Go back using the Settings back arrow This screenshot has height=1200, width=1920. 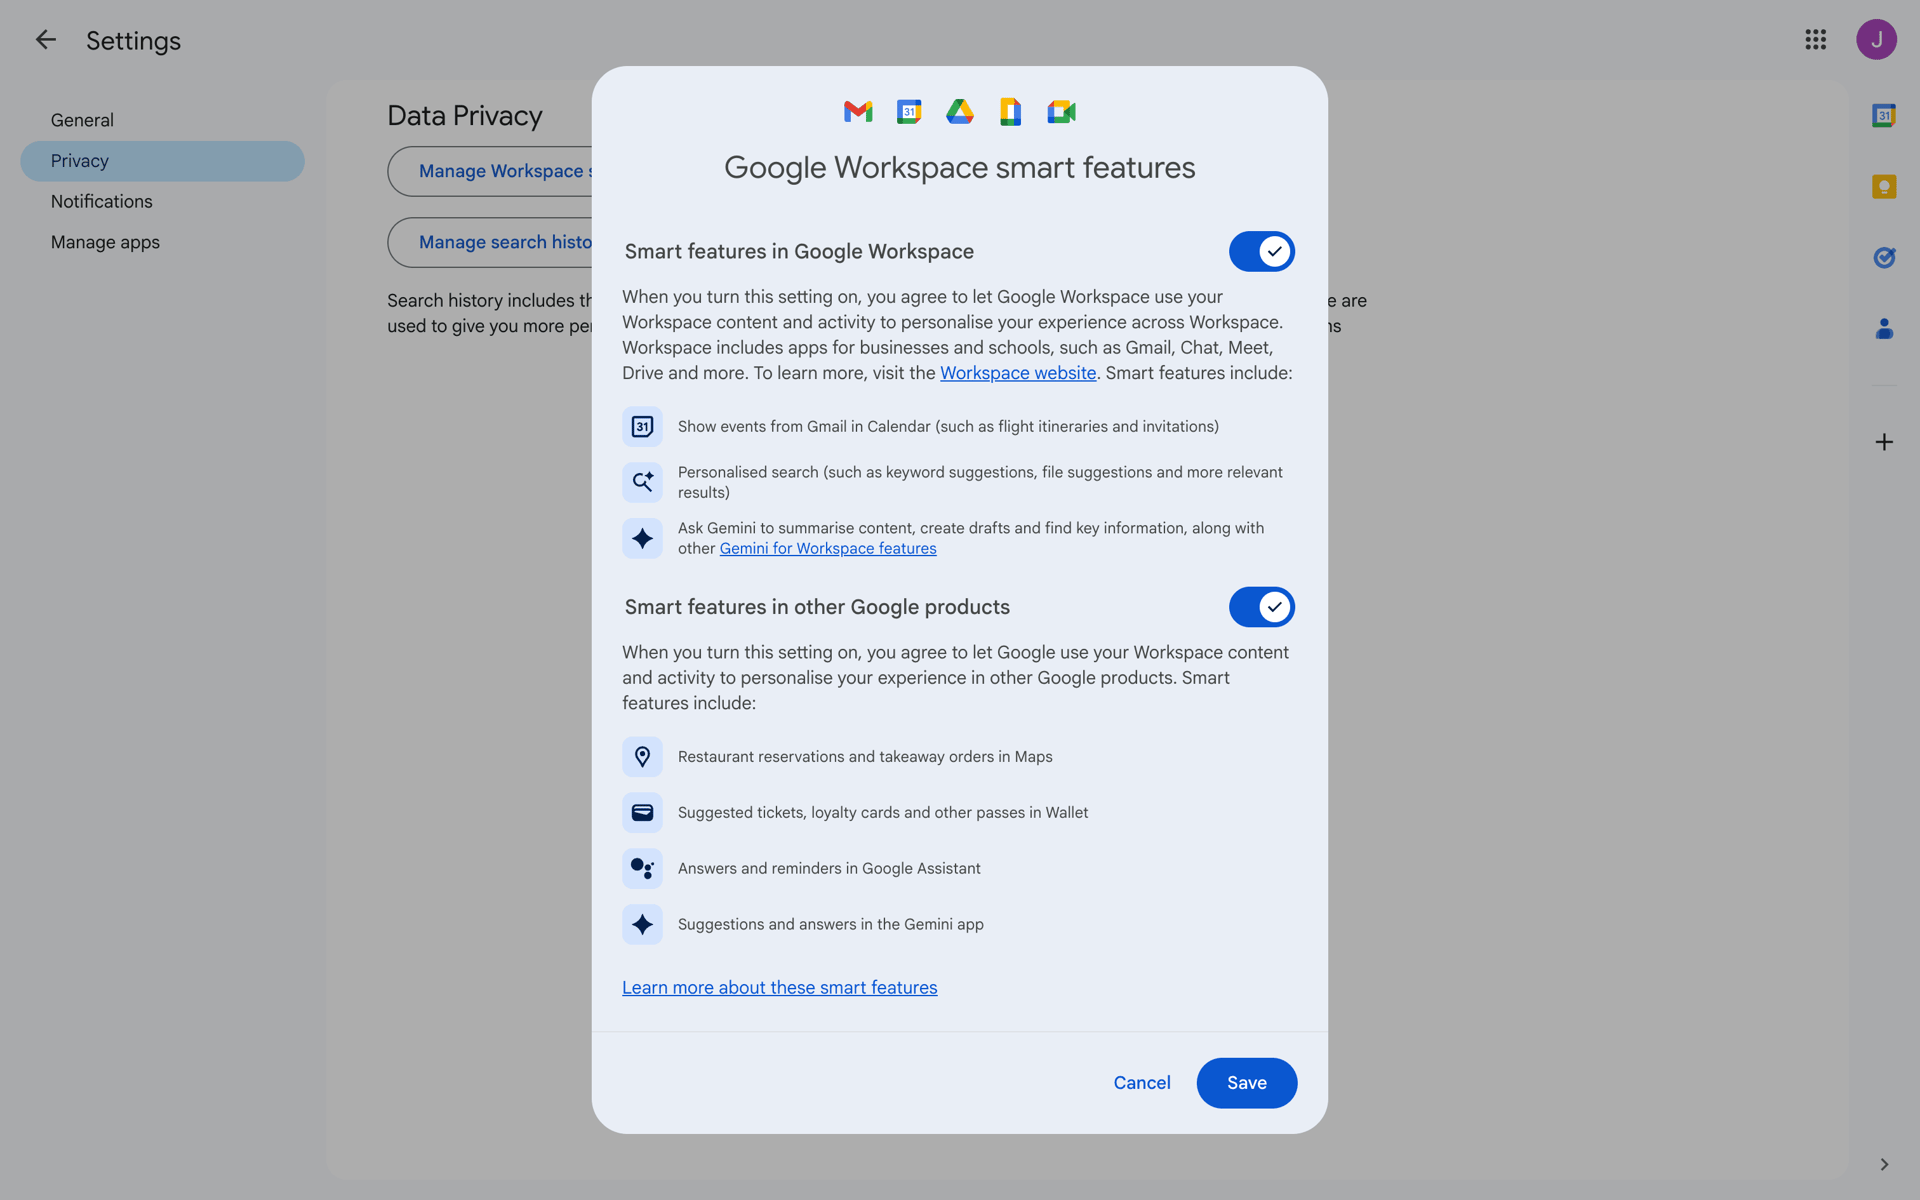pyautogui.click(x=45, y=40)
